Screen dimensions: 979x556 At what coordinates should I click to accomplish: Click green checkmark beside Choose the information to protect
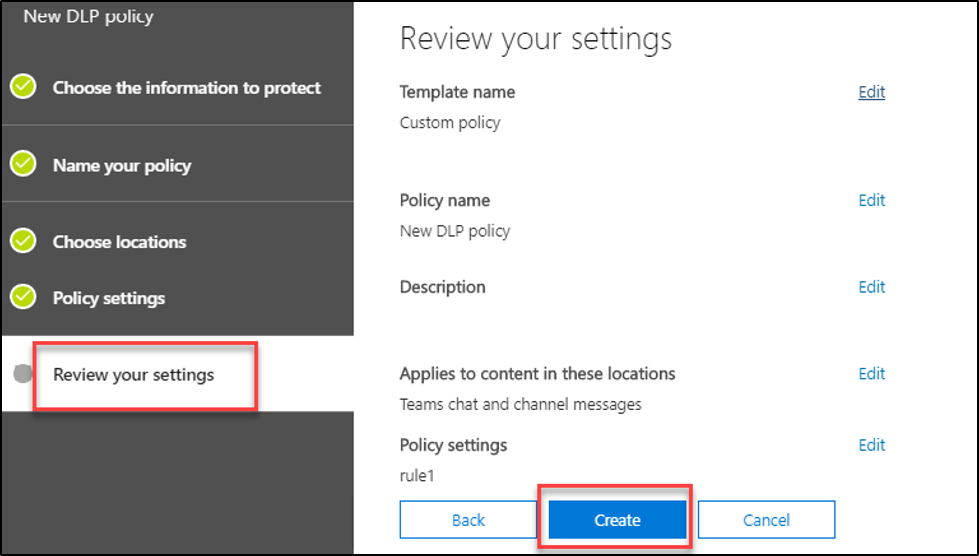click(x=23, y=88)
